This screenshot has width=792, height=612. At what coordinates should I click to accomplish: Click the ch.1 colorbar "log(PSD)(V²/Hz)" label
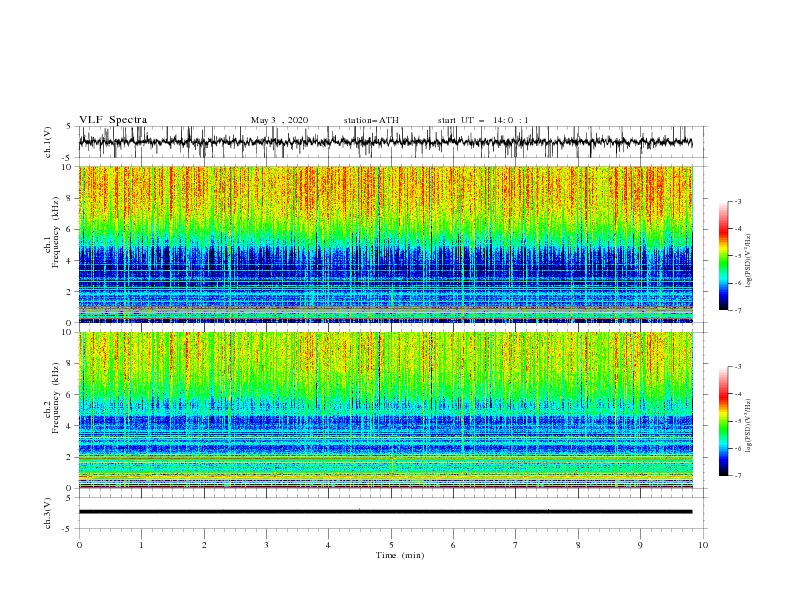click(x=750, y=261)
